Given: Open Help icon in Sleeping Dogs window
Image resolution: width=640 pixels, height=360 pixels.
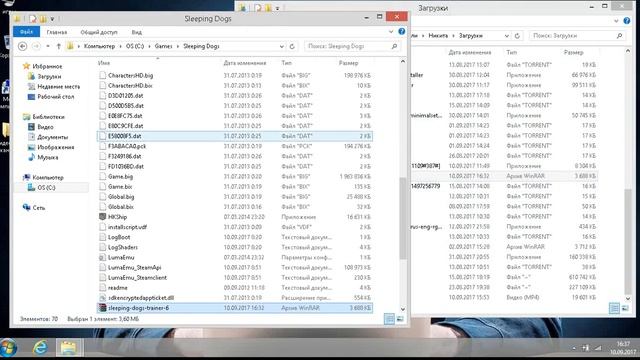Looking at the screenshot, I should pyautogui.click(x=402, y=31).
